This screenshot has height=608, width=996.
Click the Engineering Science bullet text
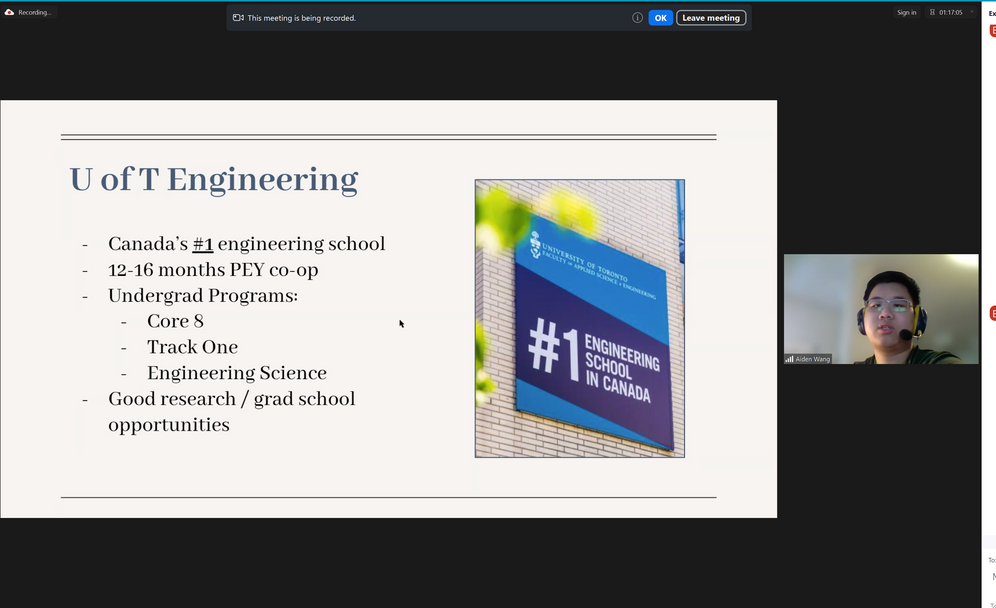tap(236, 373)
